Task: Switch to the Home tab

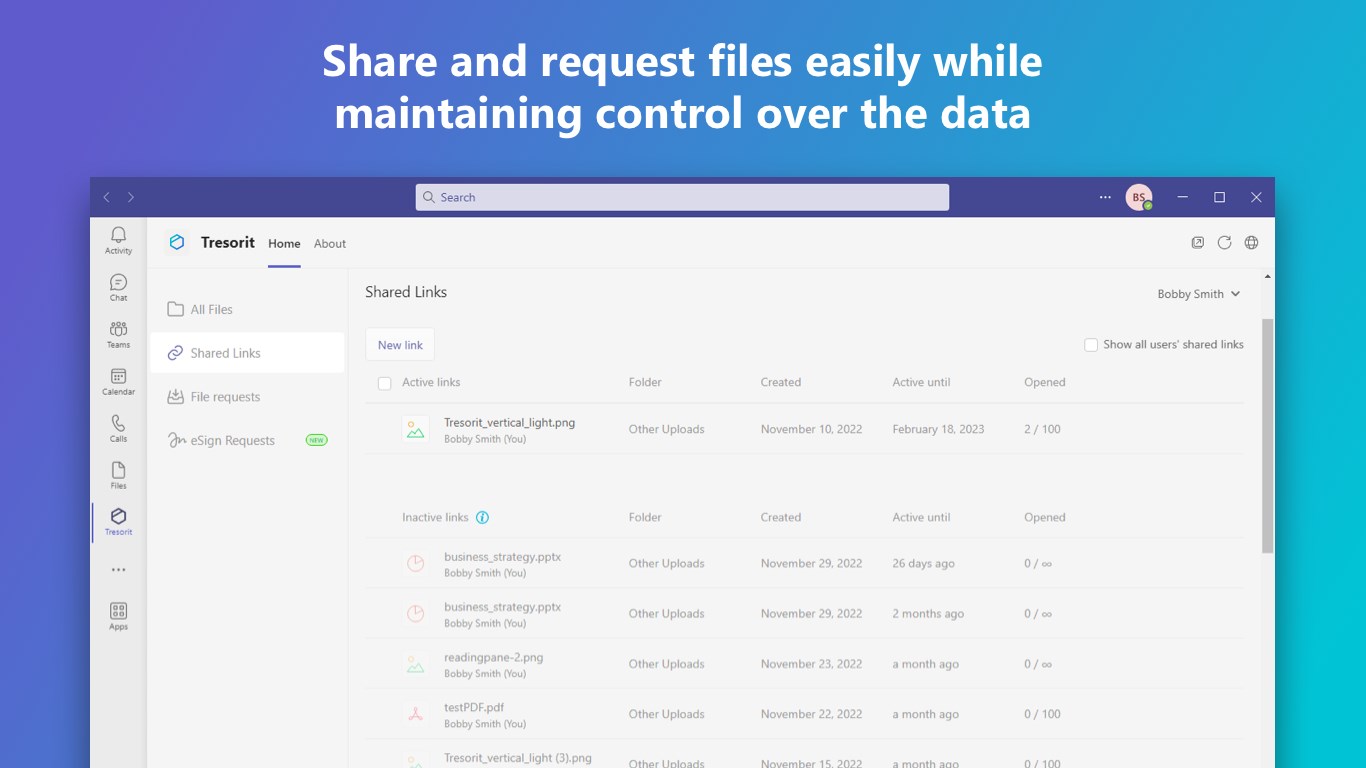Action: click(284, 243)
